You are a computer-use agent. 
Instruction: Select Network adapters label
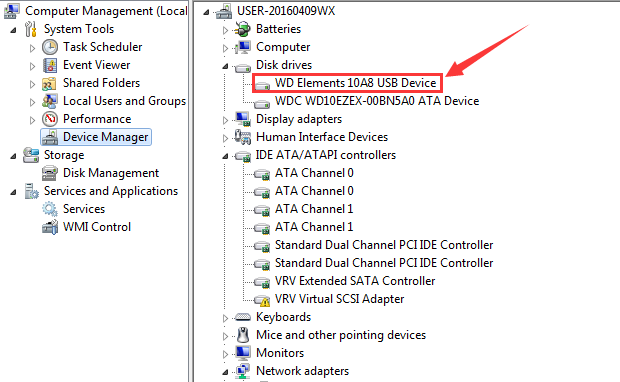click(302, 371)
